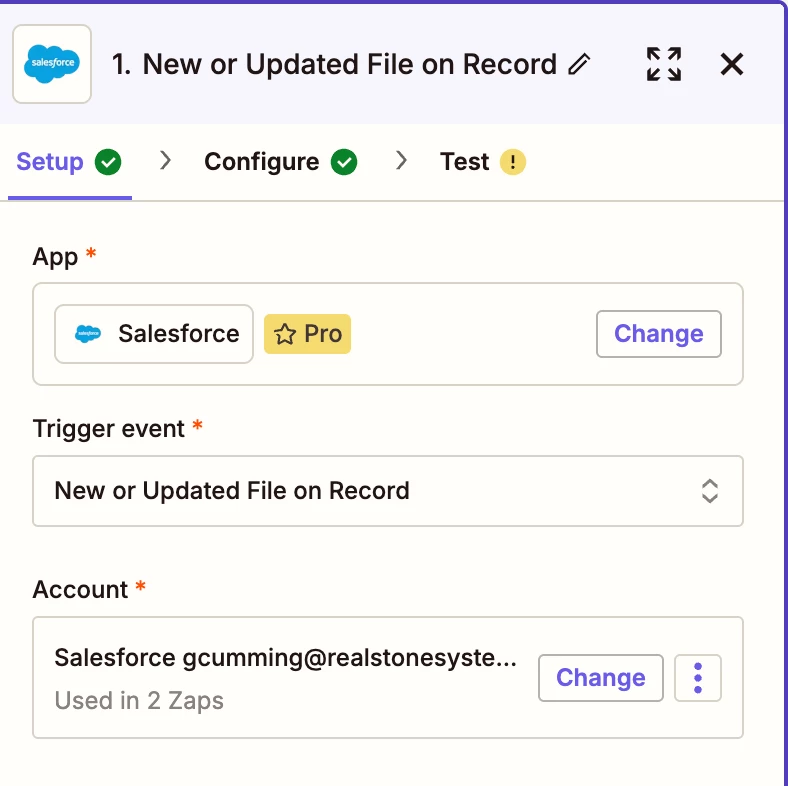The height and width of the screenshot is (786, 788).
Task: Change the connected Salesforce account
Action: pos(601,677)
